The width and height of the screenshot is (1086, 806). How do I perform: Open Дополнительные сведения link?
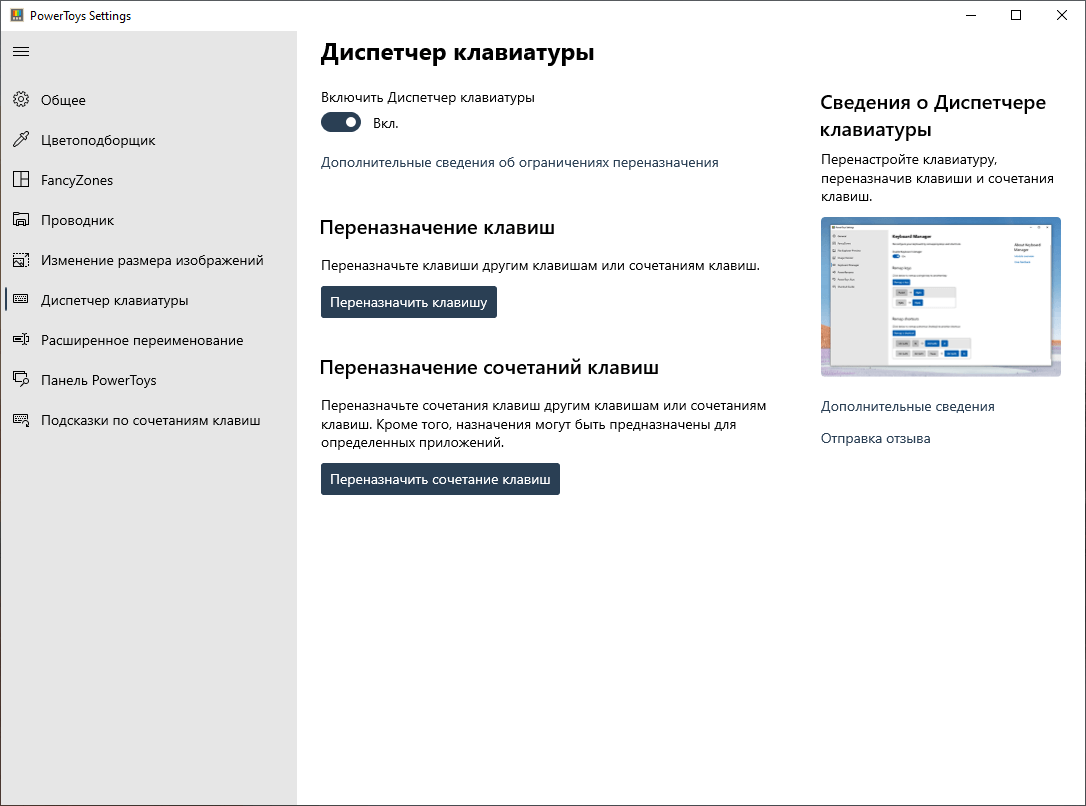[x=907, y=406]
